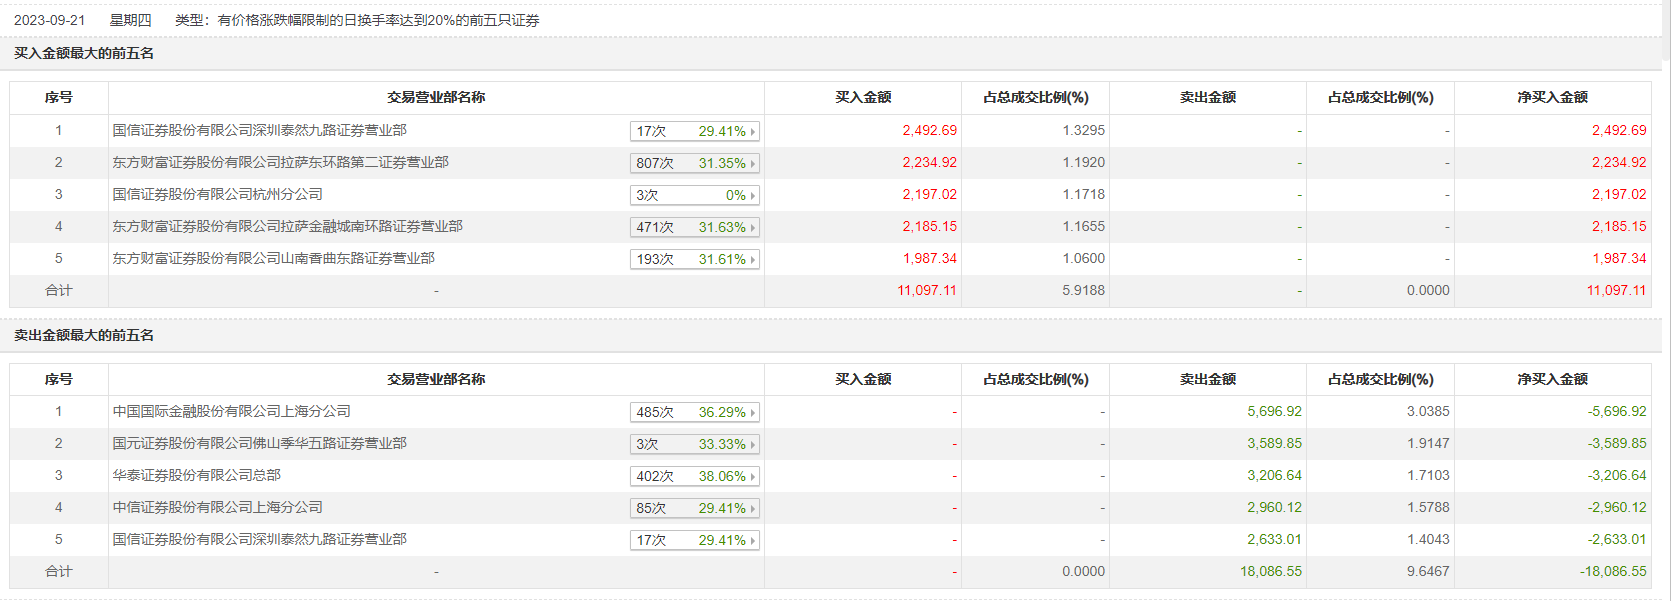Click sell amount 2,960.12 in 卖出金额 column
The width and height of the screenshot is (1671, 601).
pyautogui.click(x=1274, y=507)
